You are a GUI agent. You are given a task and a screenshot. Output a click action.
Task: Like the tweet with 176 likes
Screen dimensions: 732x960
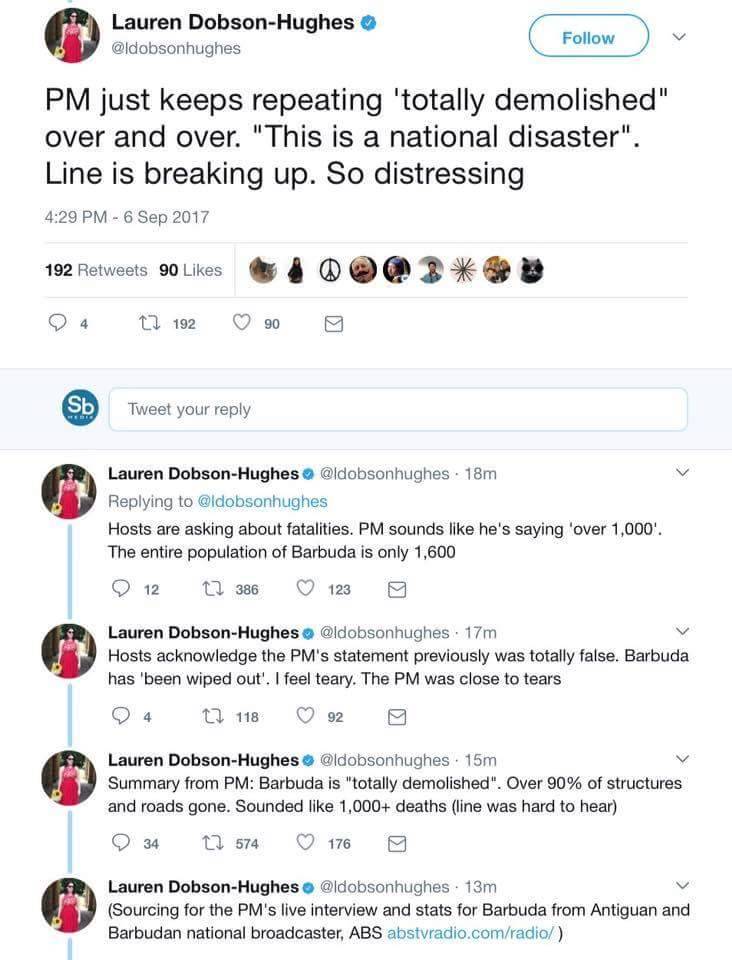point(306,843)
